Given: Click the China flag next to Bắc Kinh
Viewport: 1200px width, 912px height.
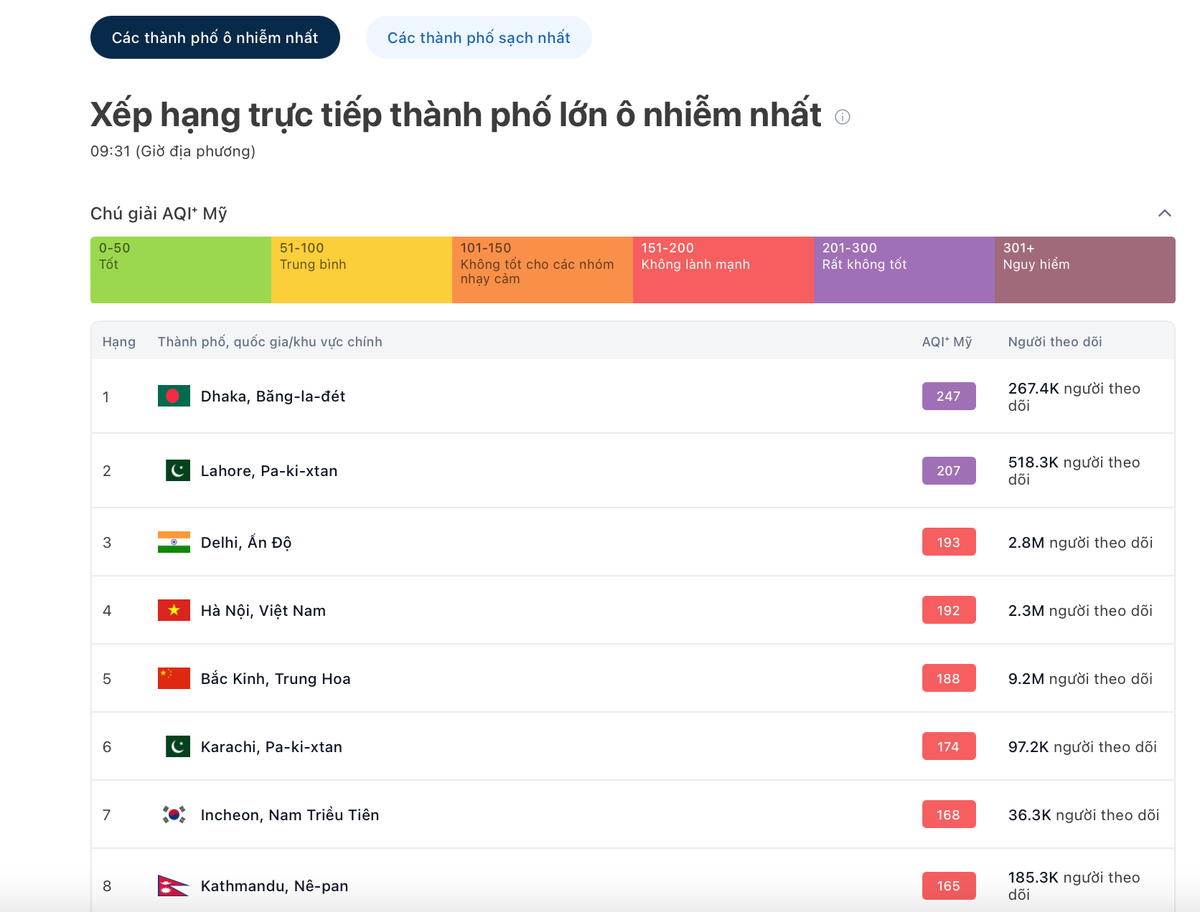Looking at the screenshot, I should [174, 678].
